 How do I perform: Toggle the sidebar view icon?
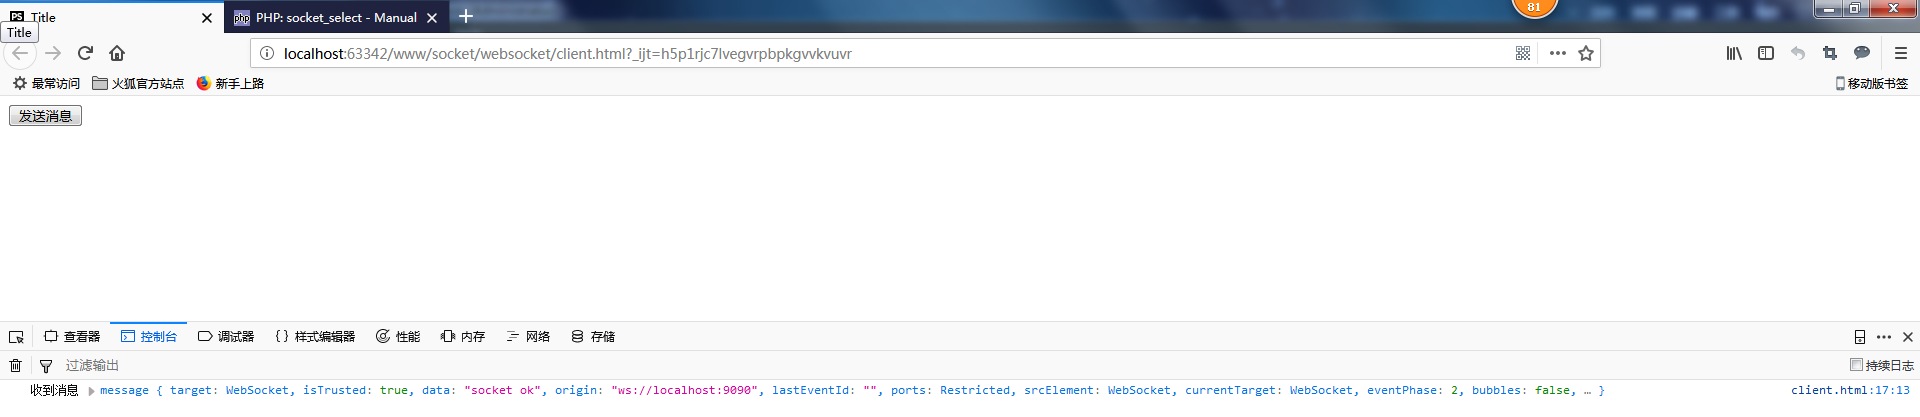(1766, 53)
